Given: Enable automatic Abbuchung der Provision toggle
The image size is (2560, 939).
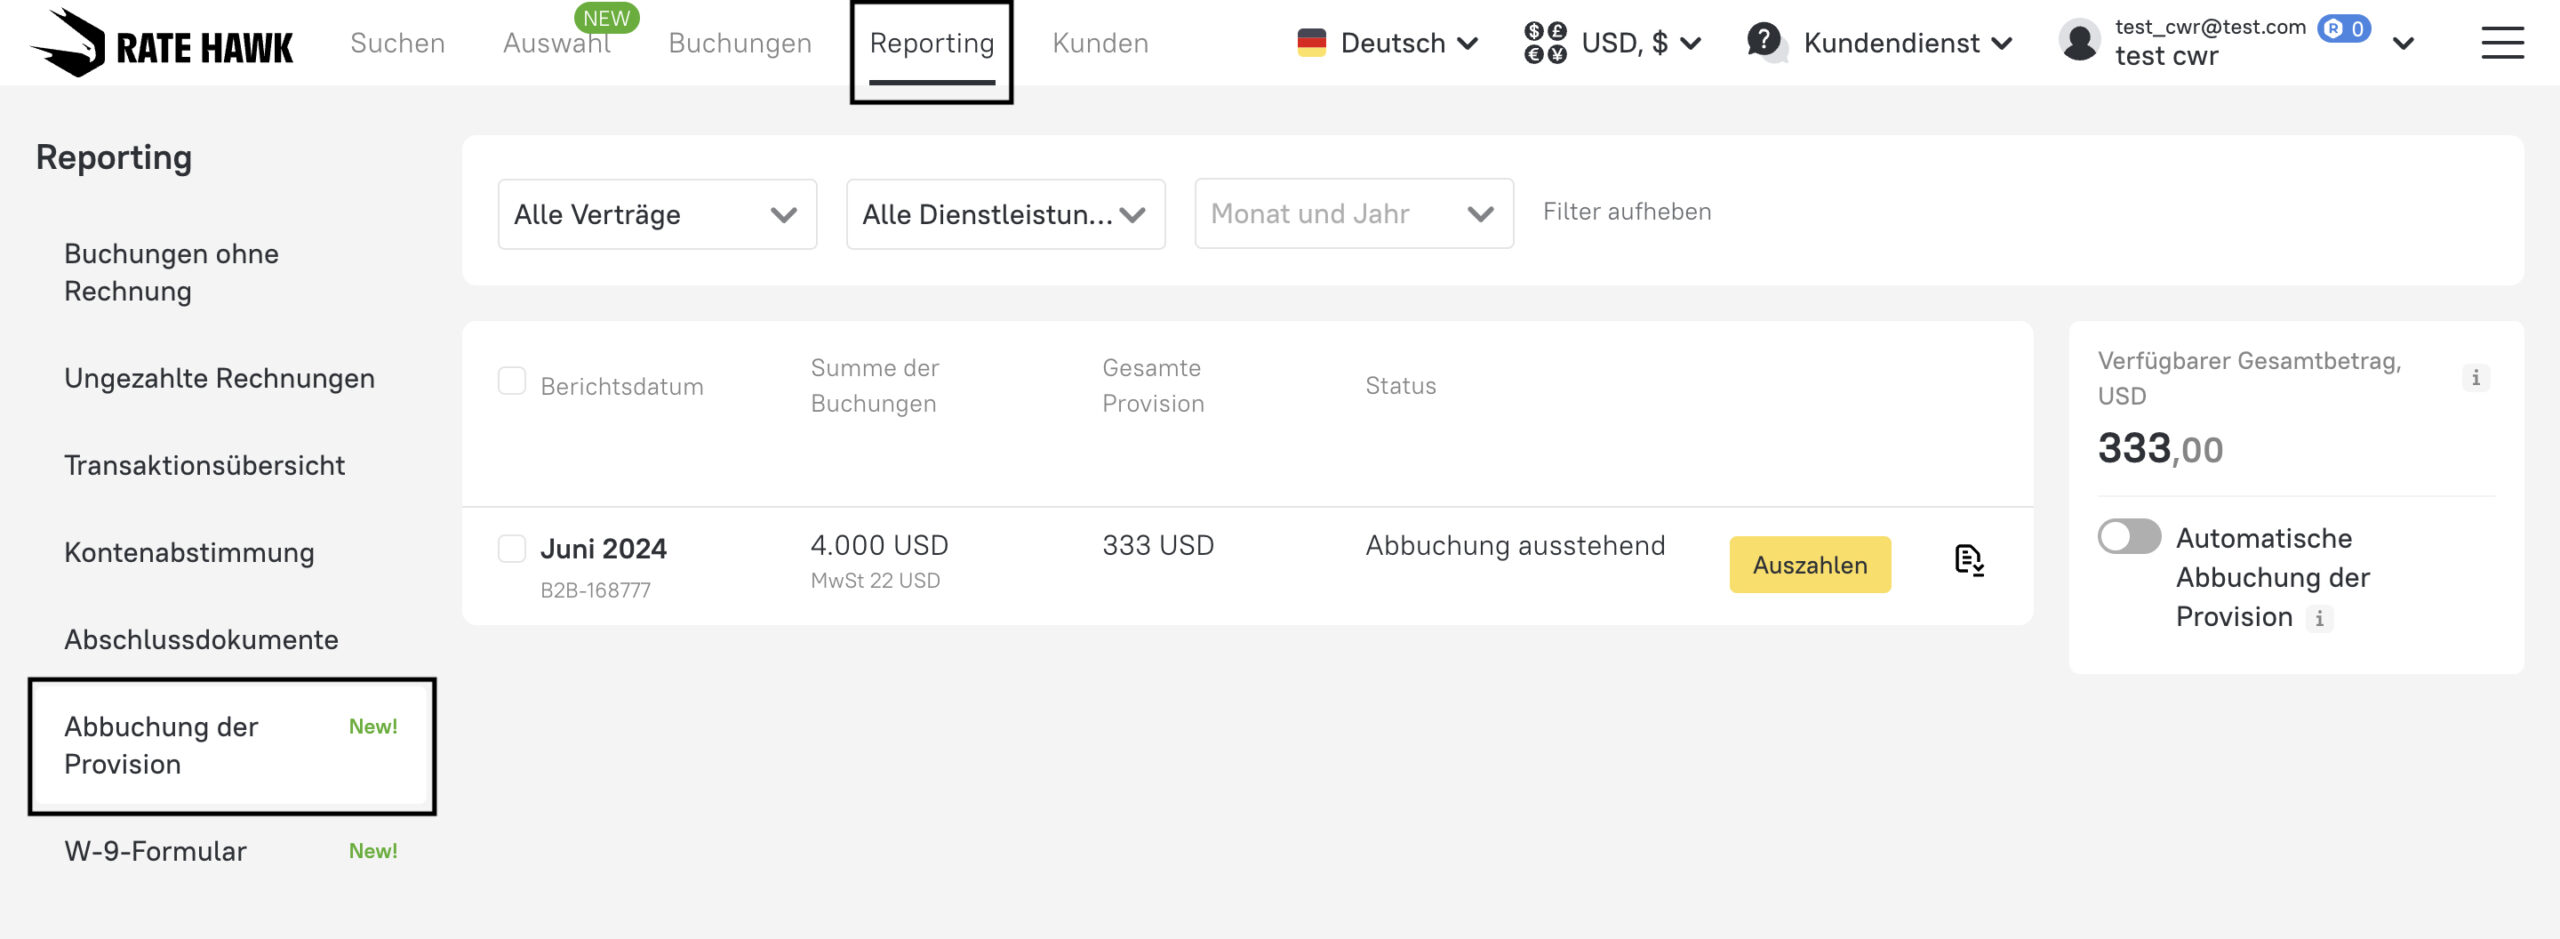Looking at the screenshot, I should [2129, 537].
